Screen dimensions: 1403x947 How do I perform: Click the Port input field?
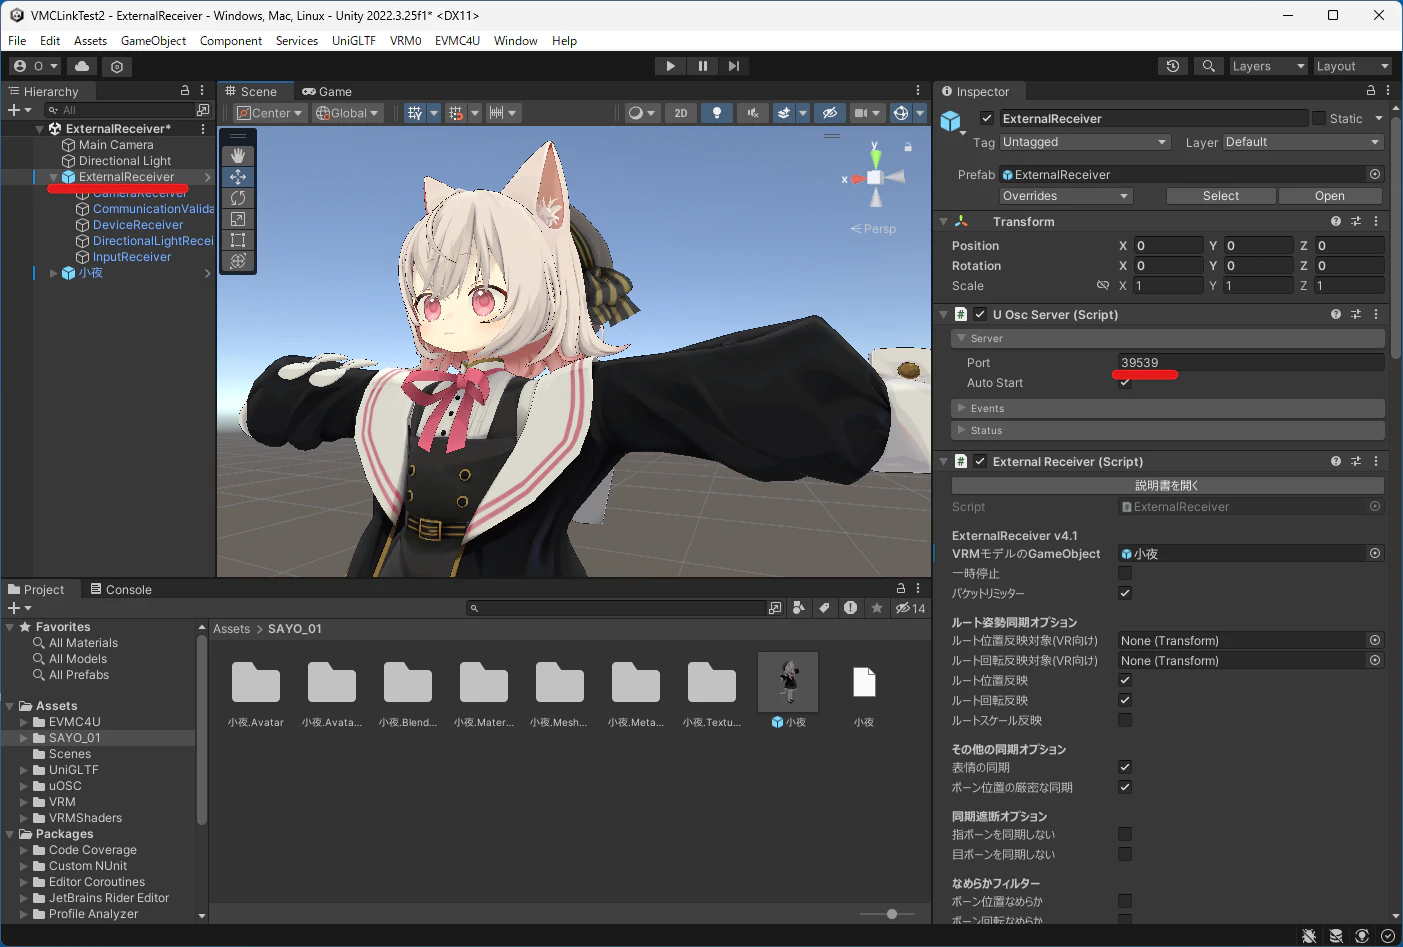(1250, 363)
